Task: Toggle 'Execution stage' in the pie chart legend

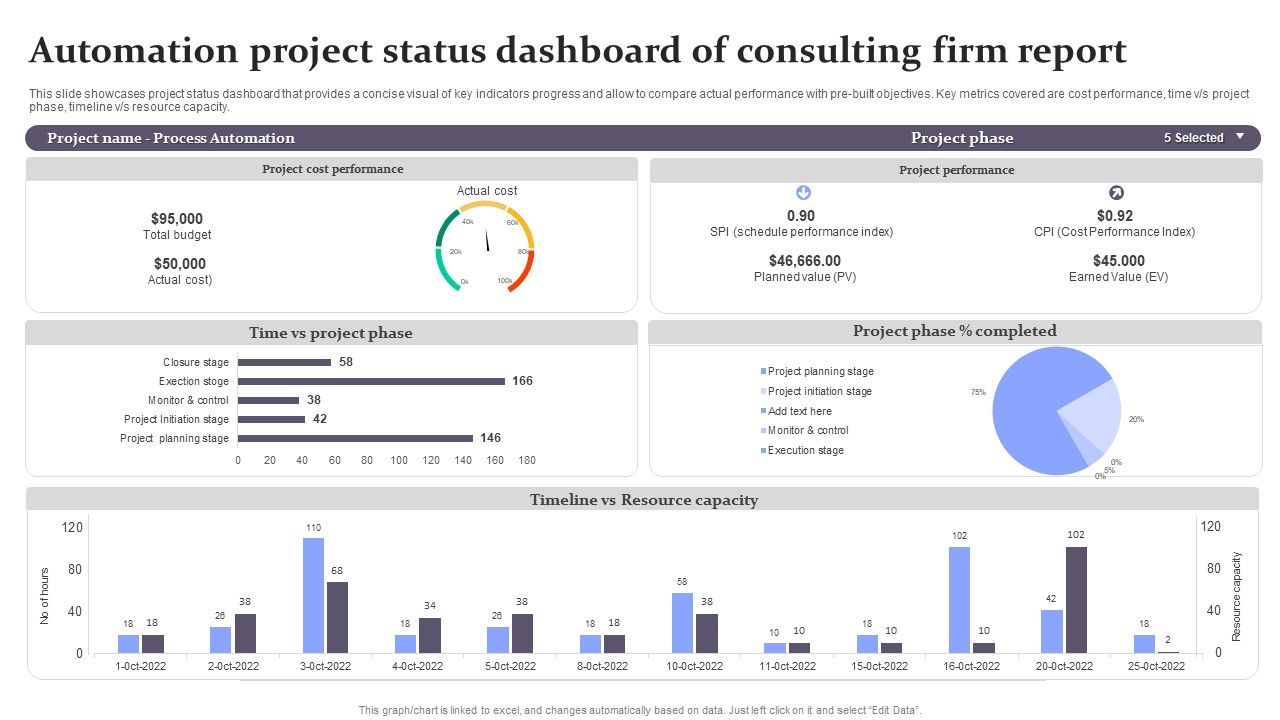Action: click(x=805, y=450)
